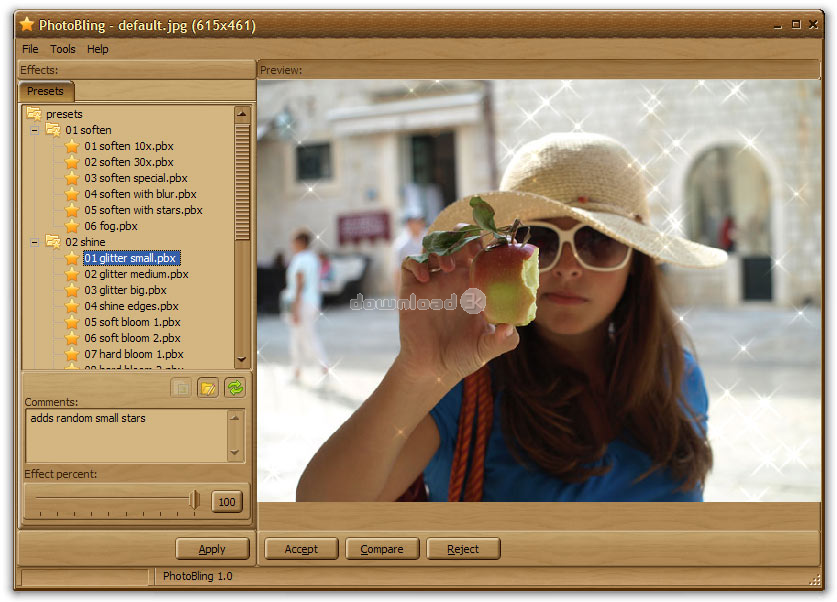
Task: Switch to the Presets tab
Action: click(45, 91)
